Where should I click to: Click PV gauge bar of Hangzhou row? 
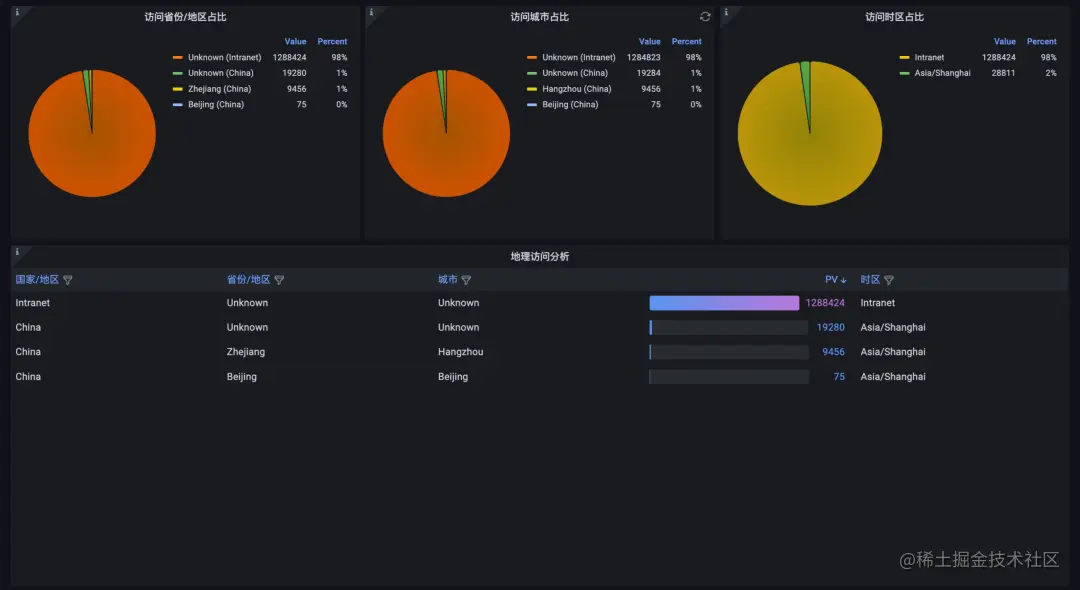(729, 352)
